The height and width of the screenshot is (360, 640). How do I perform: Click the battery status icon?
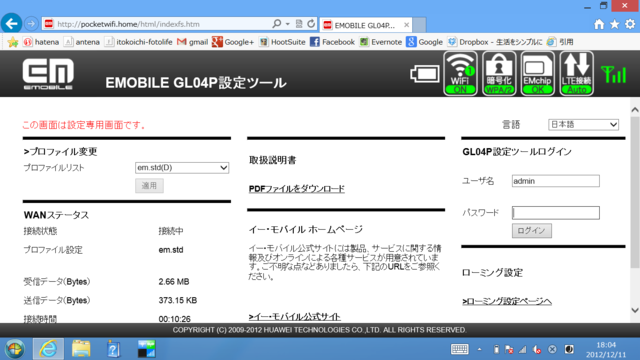pos(424,74)
